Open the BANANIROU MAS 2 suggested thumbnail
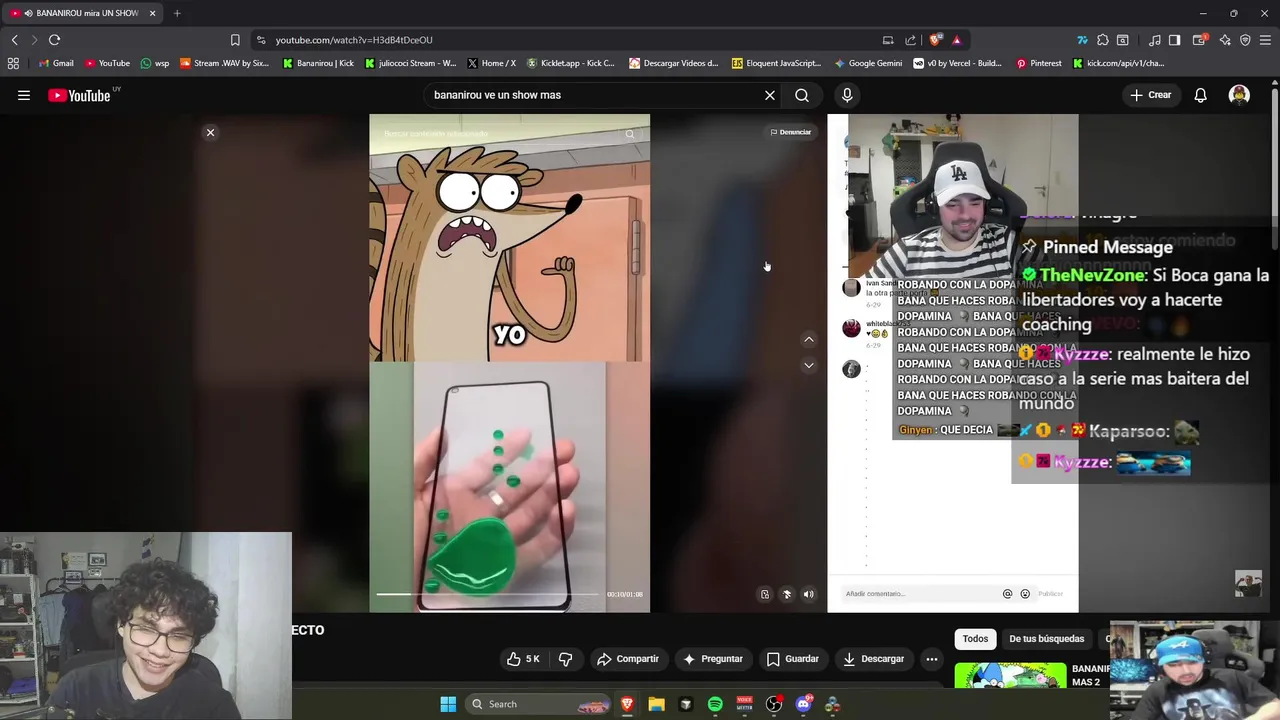1280x720 pixels. [1010, 676]
